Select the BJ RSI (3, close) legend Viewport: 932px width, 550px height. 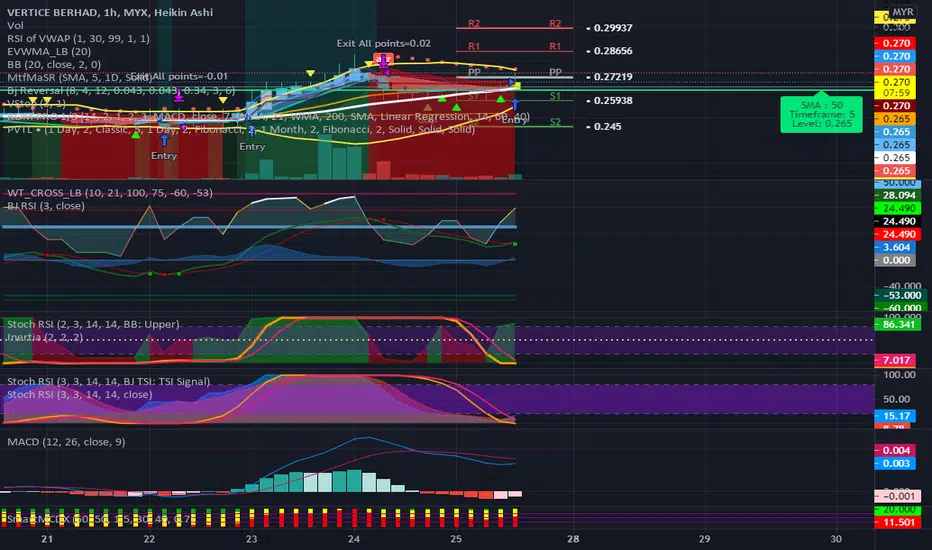[46, 206]
